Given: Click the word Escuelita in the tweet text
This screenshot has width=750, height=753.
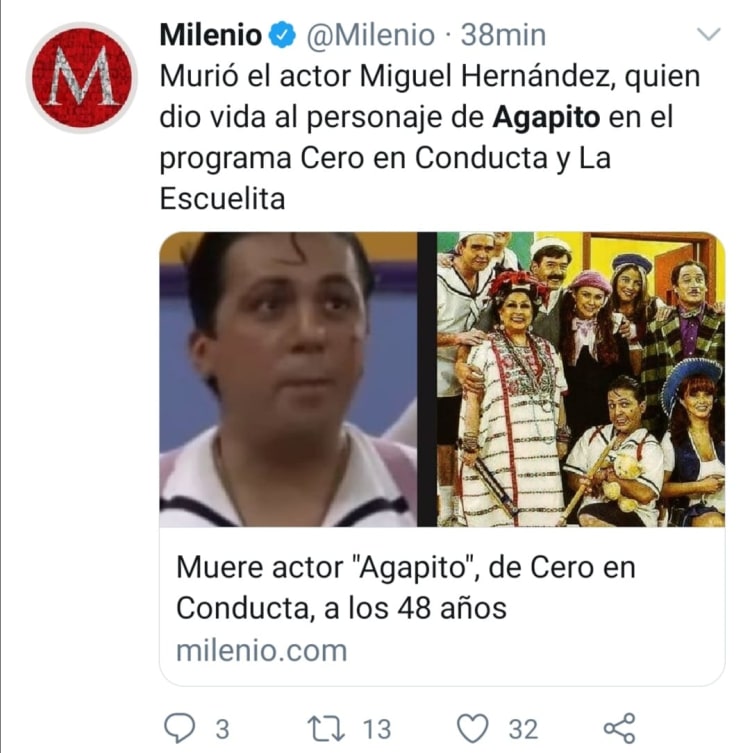Looking at the screenshot, I should click(x=222, y=199).
